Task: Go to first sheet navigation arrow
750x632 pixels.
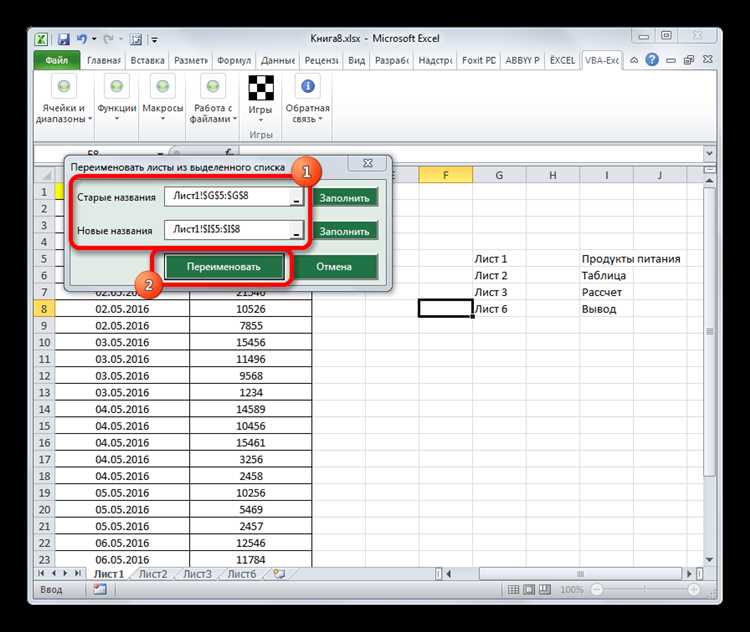Action: pos(41,573)
